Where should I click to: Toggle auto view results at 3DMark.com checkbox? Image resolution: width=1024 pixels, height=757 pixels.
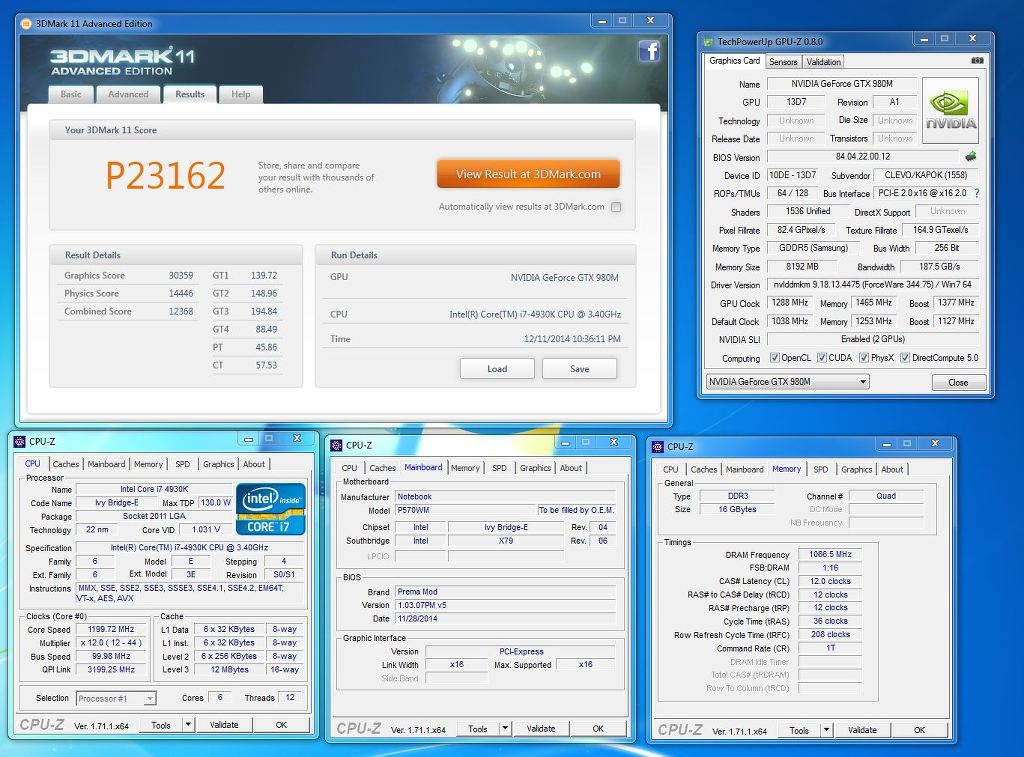click(616, 207)
